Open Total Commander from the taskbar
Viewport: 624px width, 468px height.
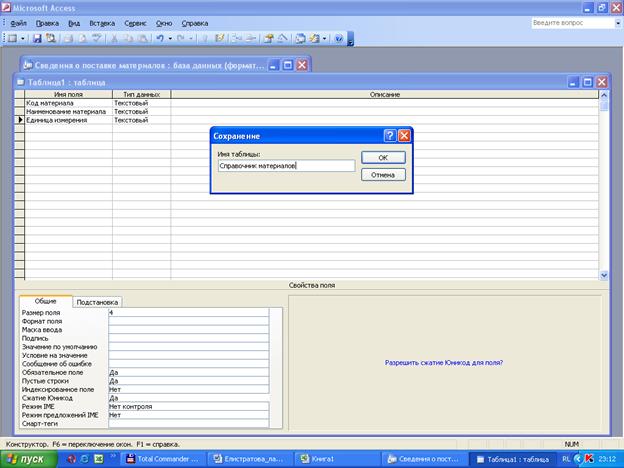click(163, 457)
